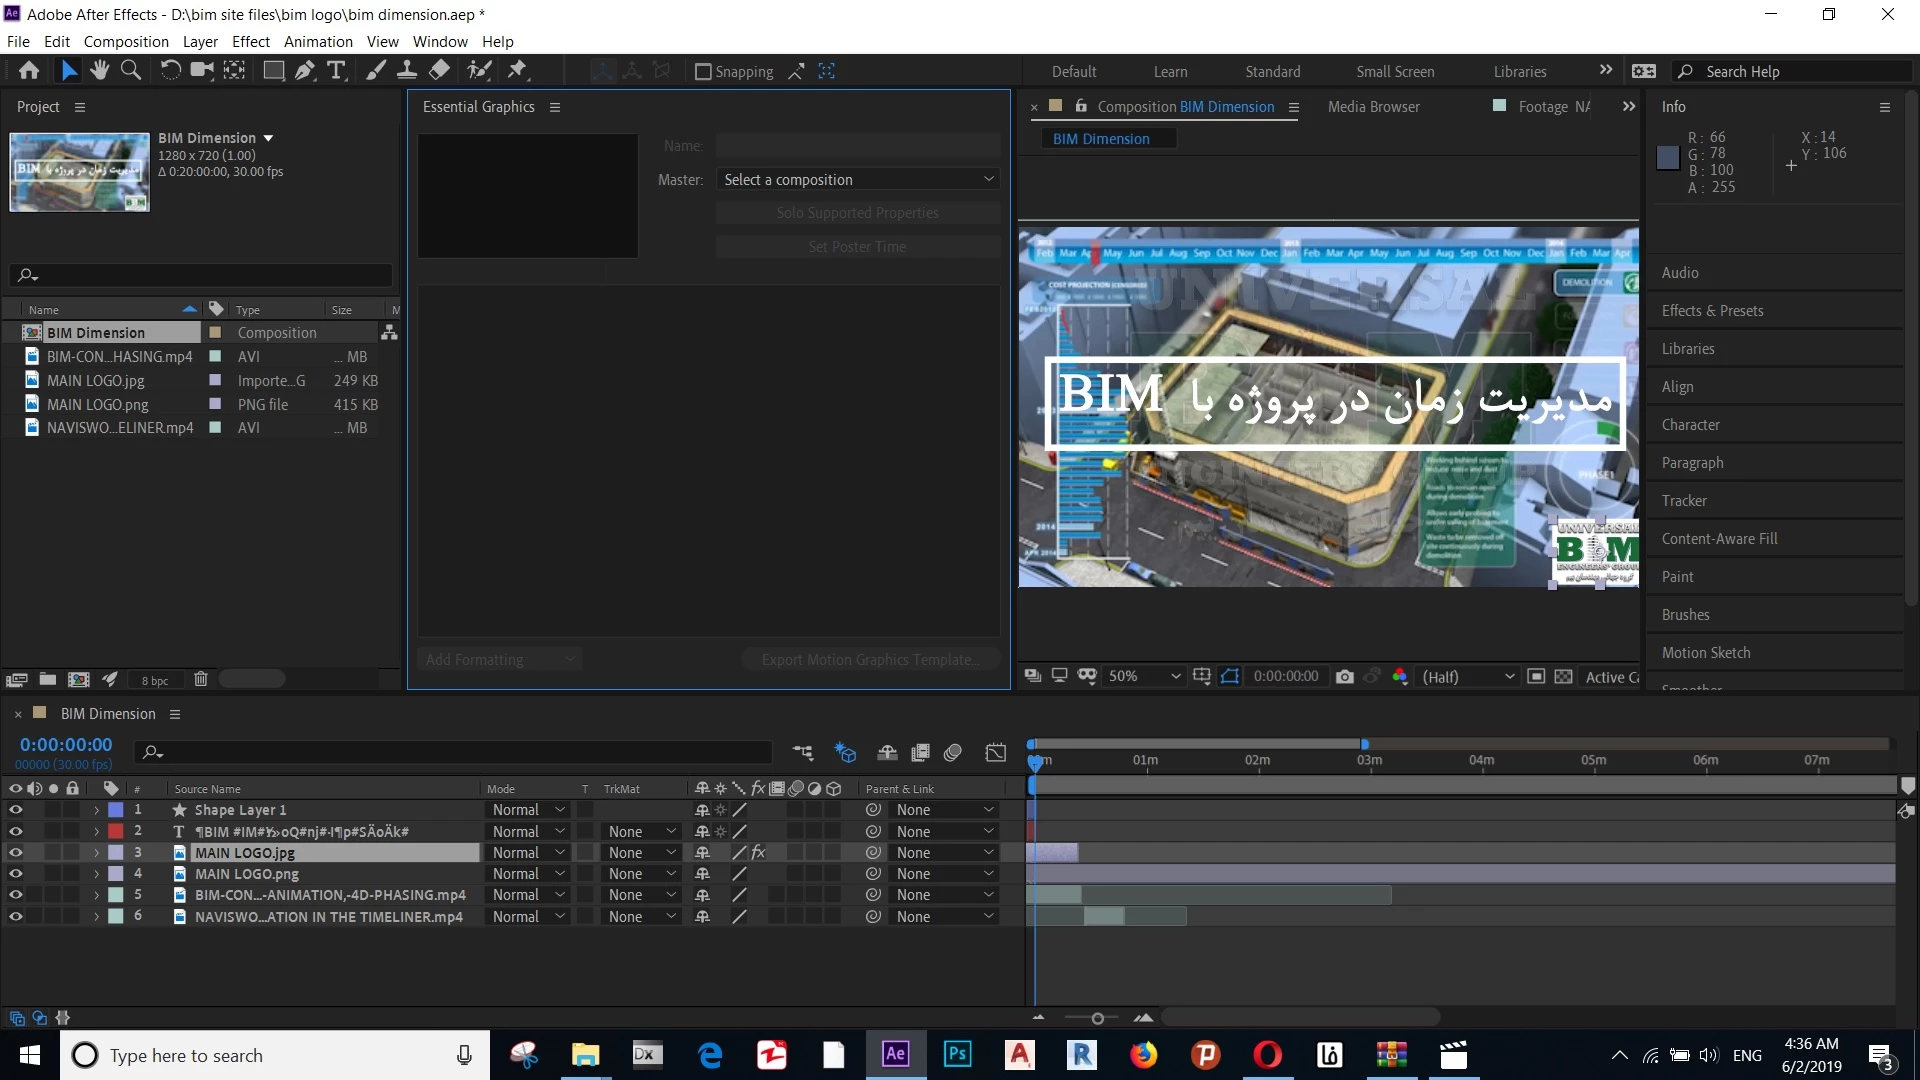Expand the MAIN LOGO.jpg layer properties
Image resolution: width=1920 pixels, height=1080 pixels.
[97, 853]
